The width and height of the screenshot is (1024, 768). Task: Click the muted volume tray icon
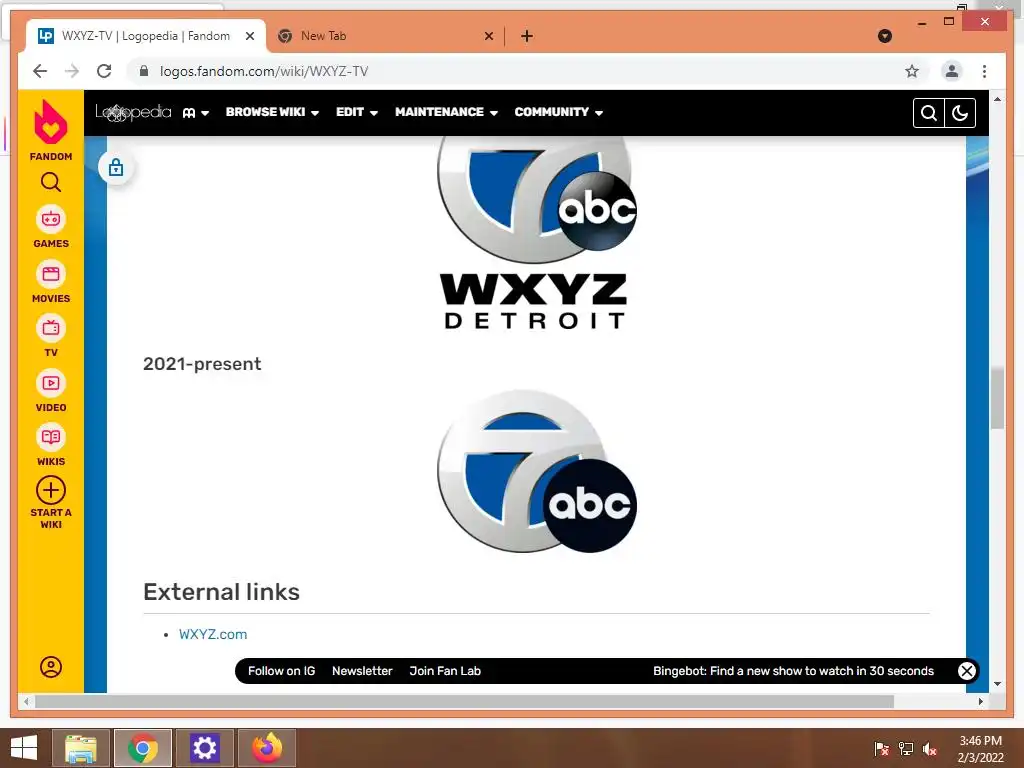pyautogui.click(x=929, y=749)
